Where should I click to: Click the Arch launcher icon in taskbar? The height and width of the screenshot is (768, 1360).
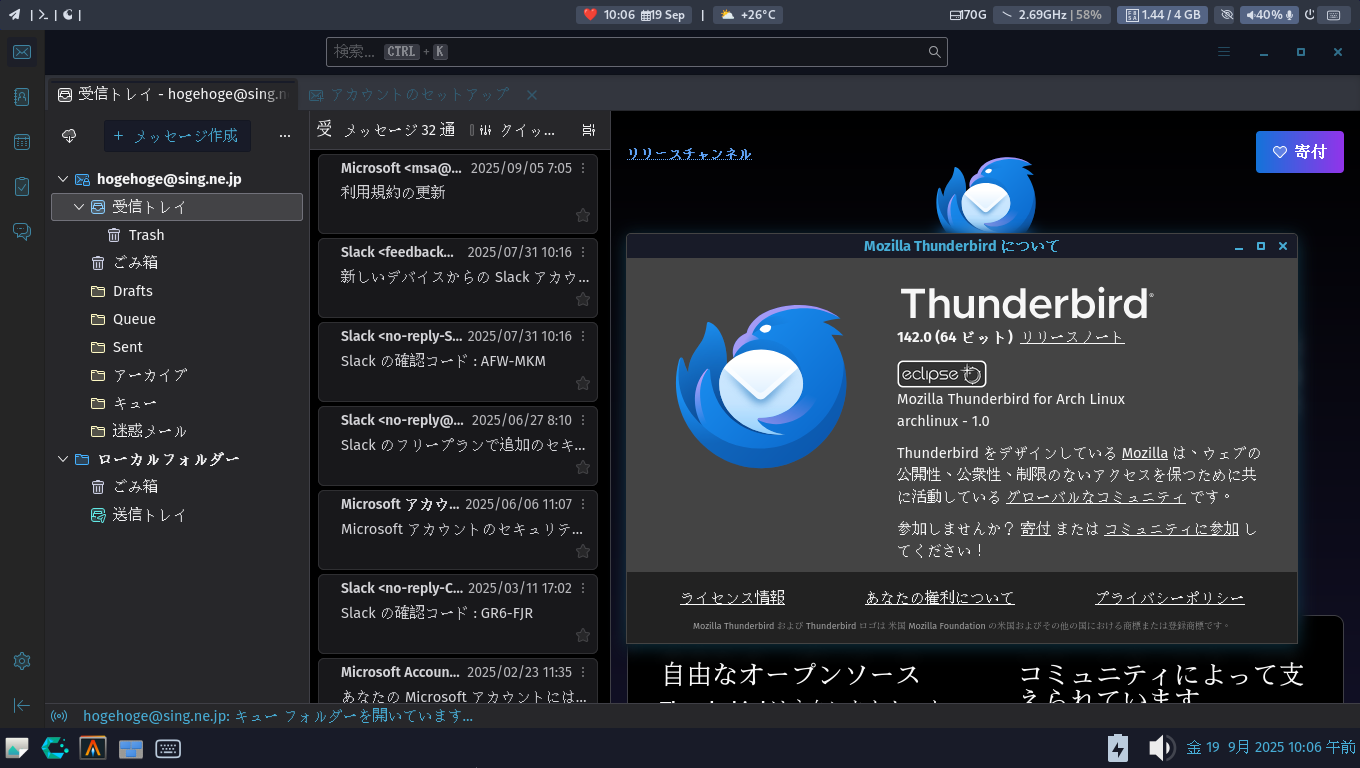[x=93, y=748]
